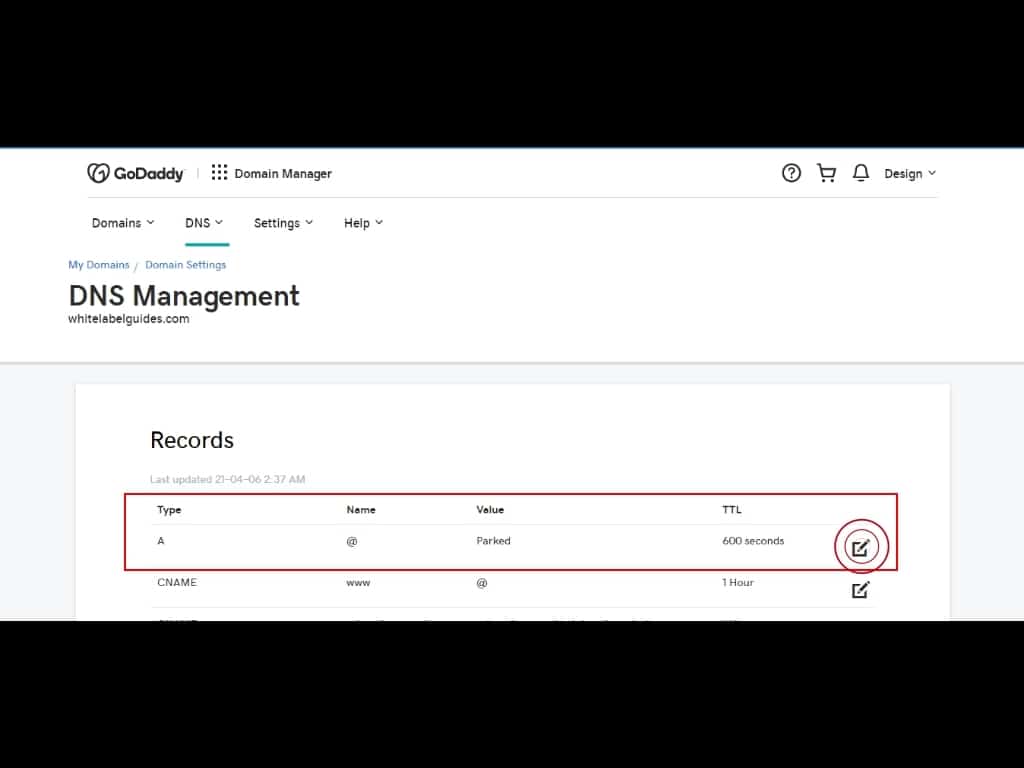Click the Name column header
This screenshot has width=1024, height=768.
(x=361, y=510)
